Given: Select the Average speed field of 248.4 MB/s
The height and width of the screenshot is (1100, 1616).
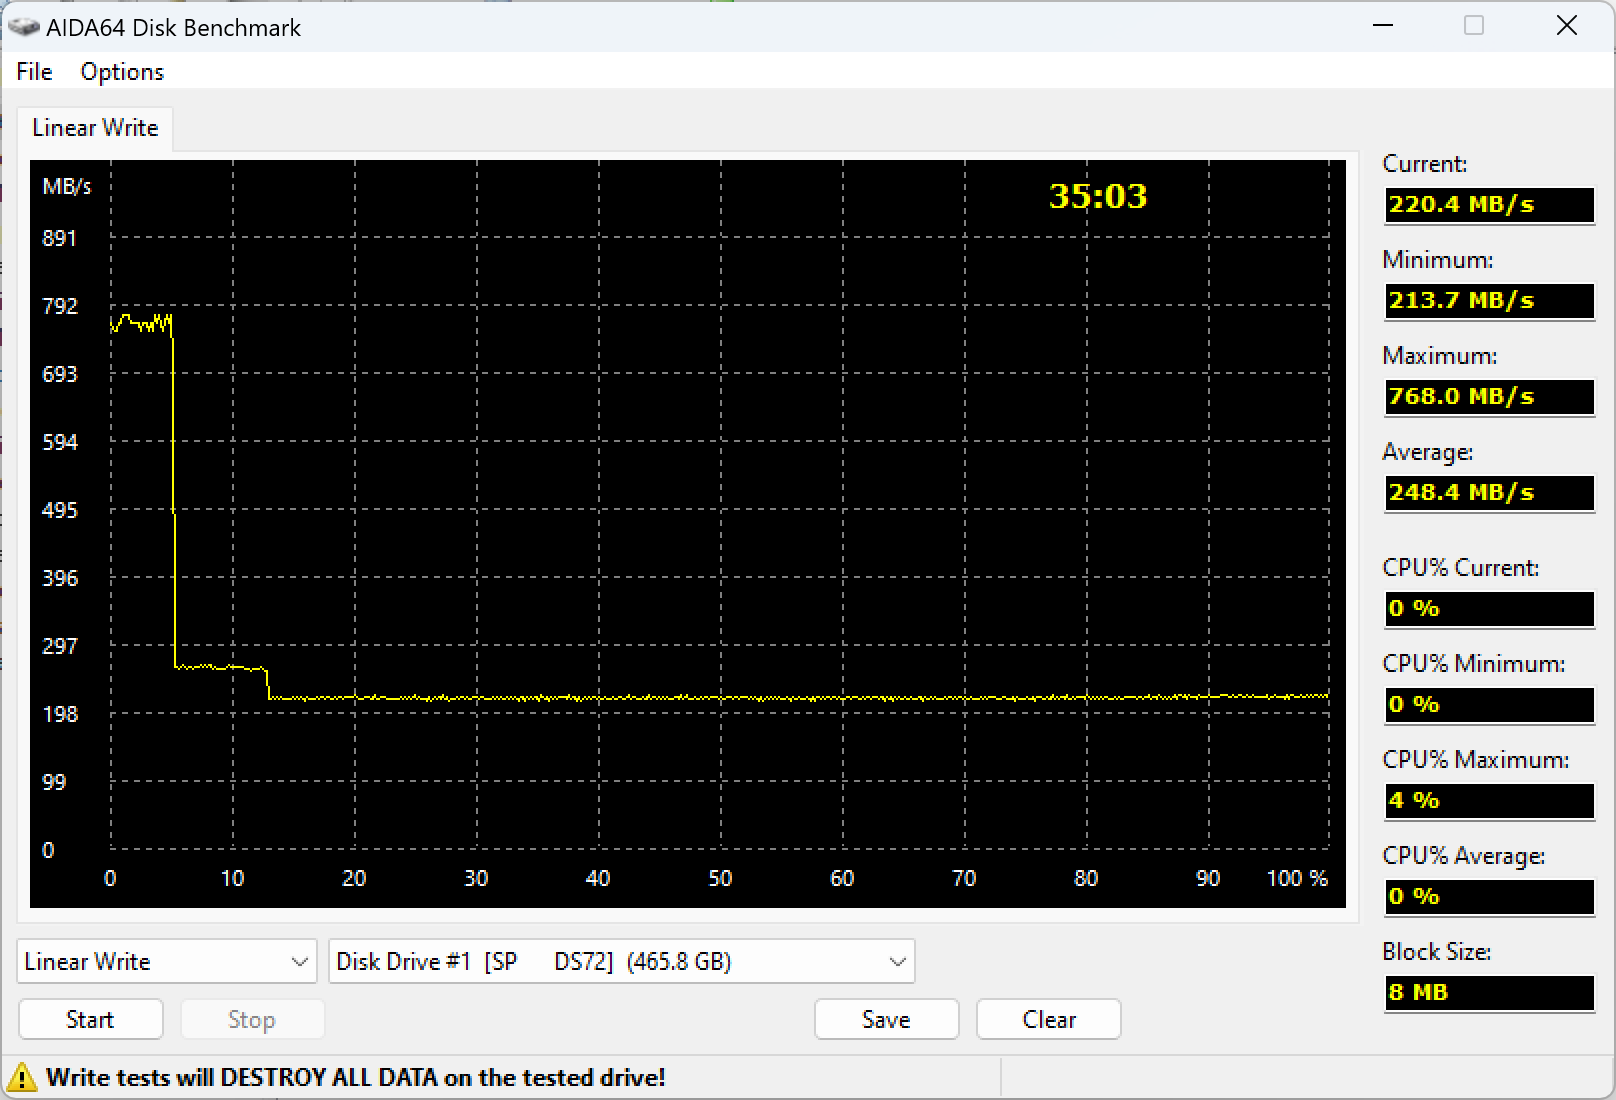Looking at the screenshot, I should pyautogui.click(x=1488, y=493).
